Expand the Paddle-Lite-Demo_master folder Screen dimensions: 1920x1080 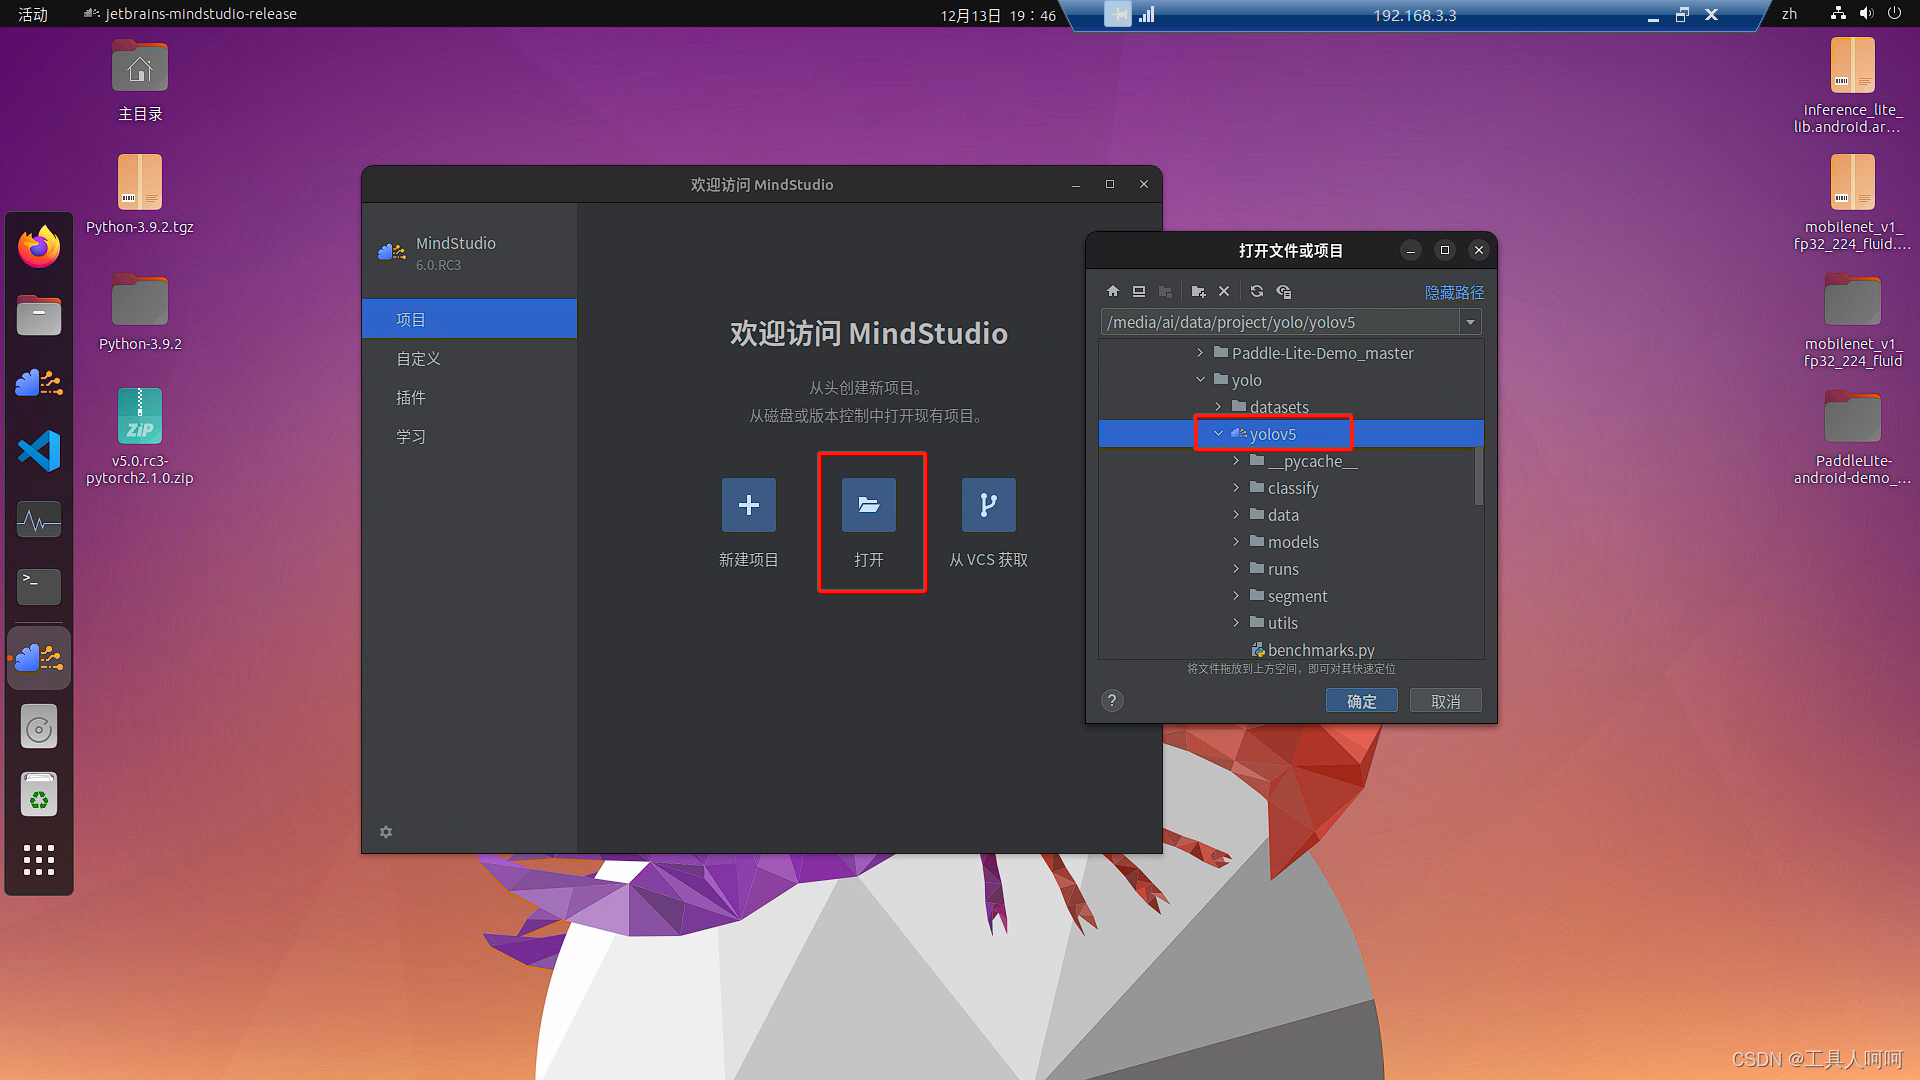pos(1200,353)
